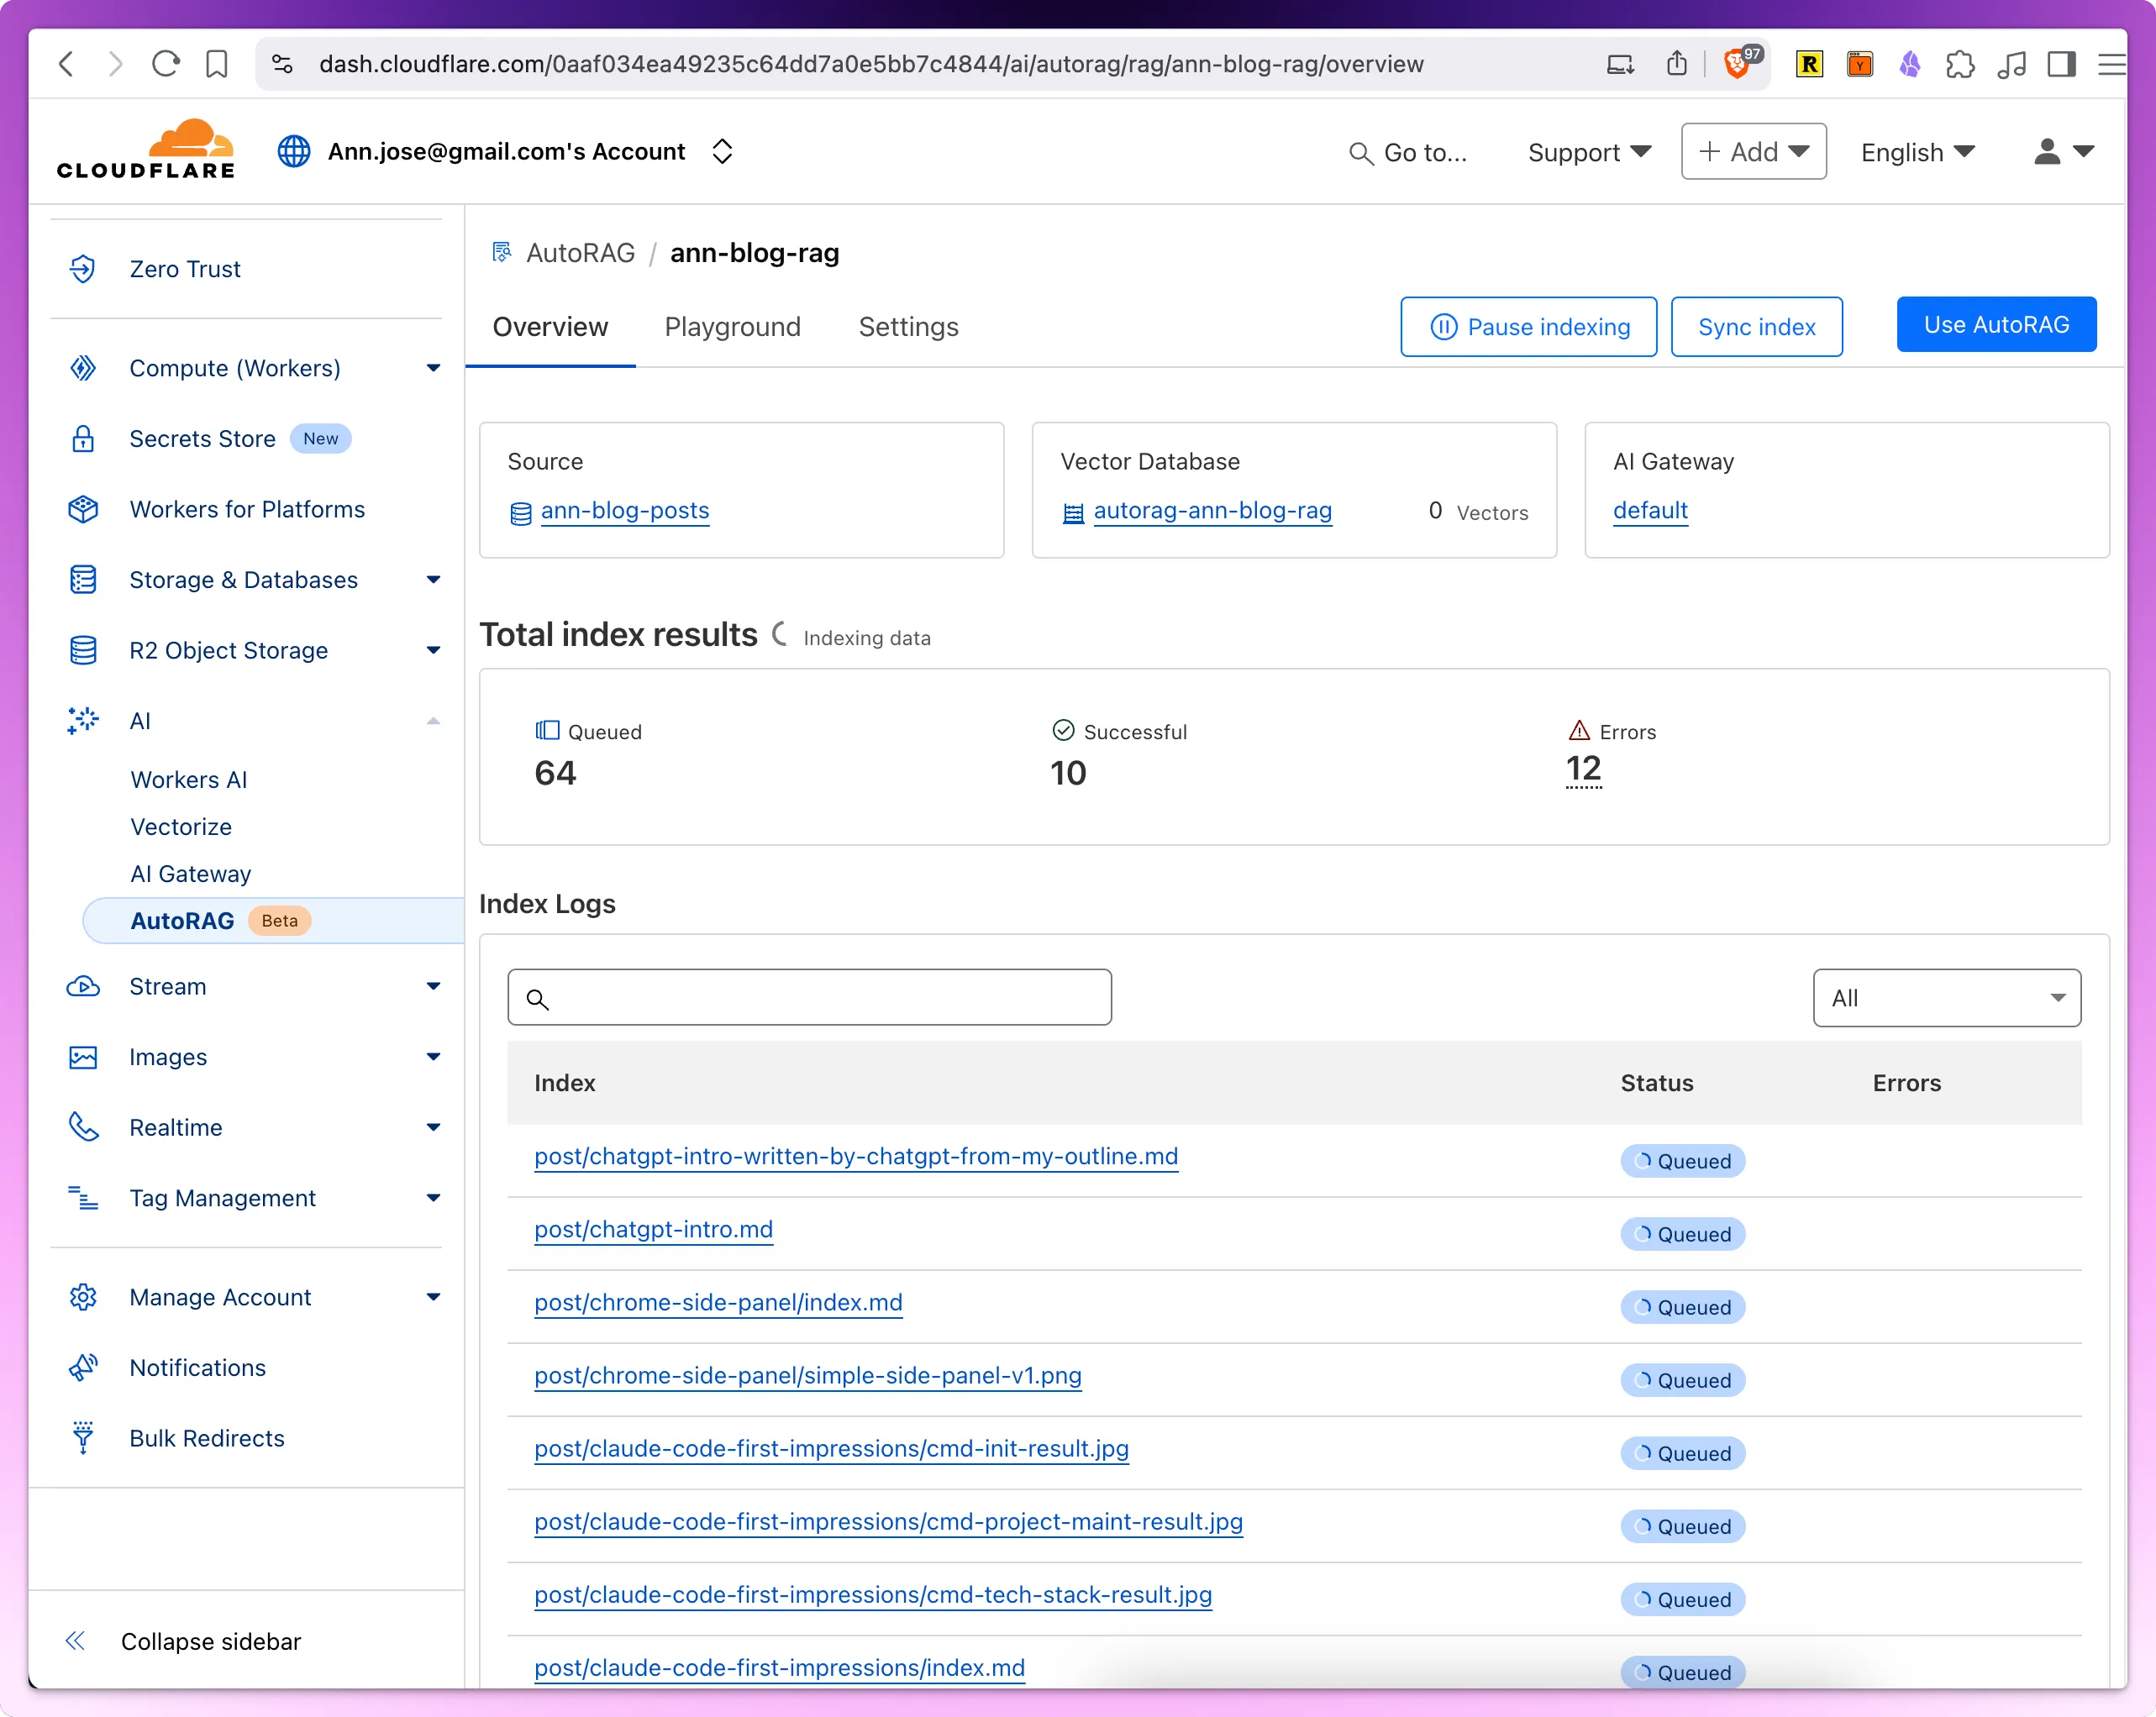Switch to the Playground tab
This screenshot has width=2156, height=1717.
click(x=732, y=327)
